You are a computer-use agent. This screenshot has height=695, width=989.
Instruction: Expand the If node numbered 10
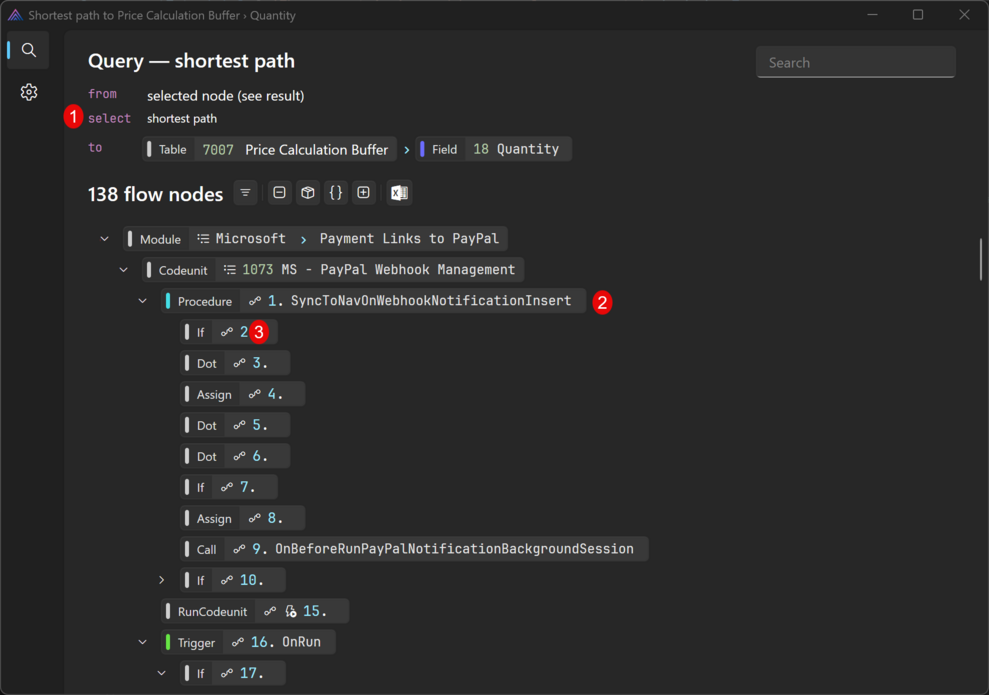(x=162, y=580)
